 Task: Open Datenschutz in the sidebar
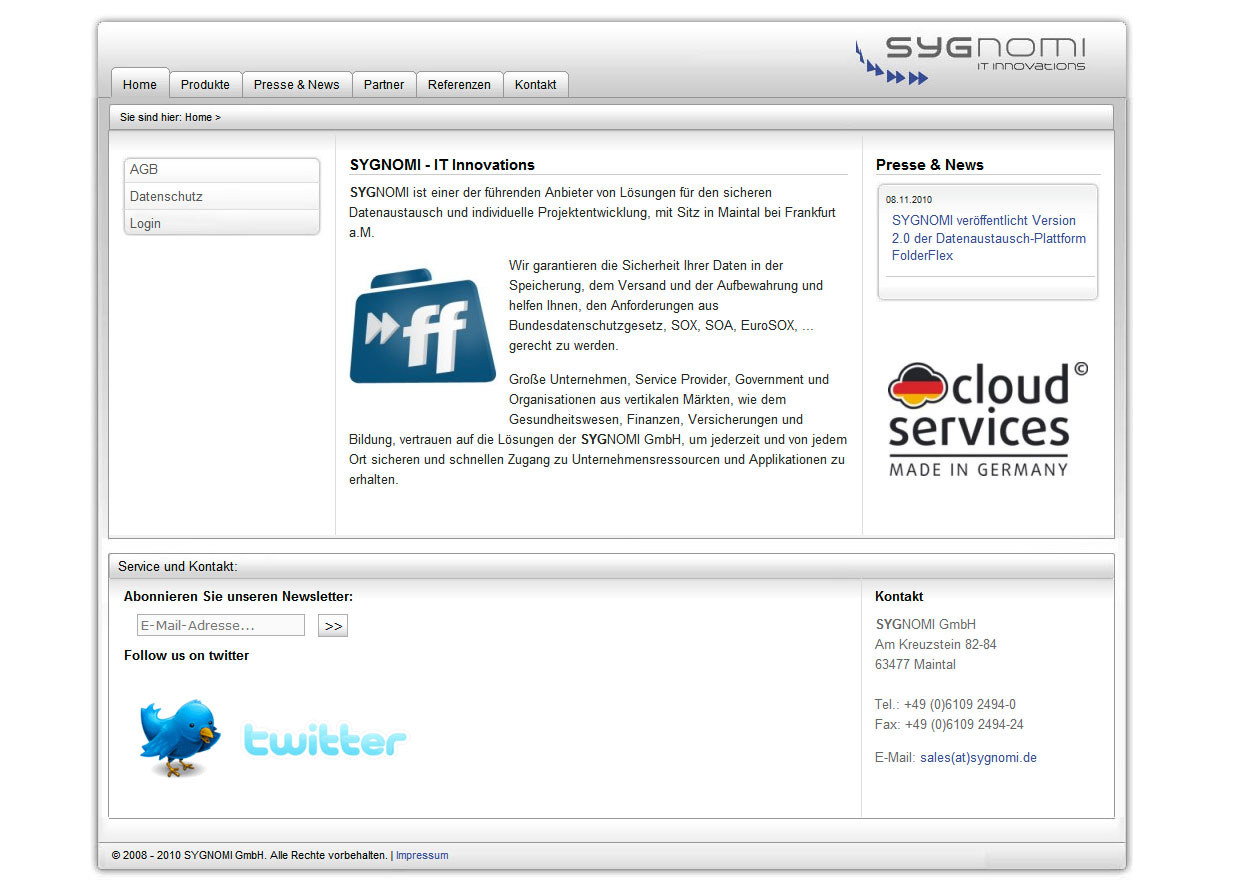pyautogui.click(x=222, y=197)
